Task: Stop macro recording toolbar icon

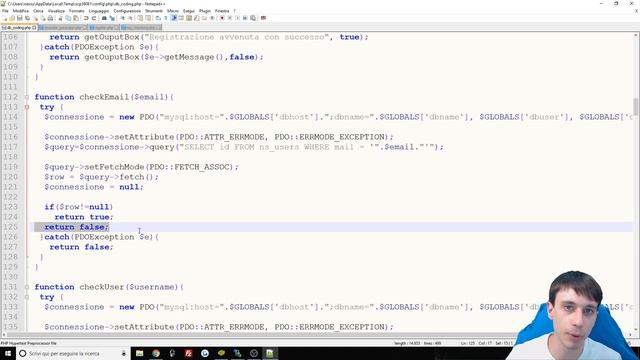Action: point(230,18)
